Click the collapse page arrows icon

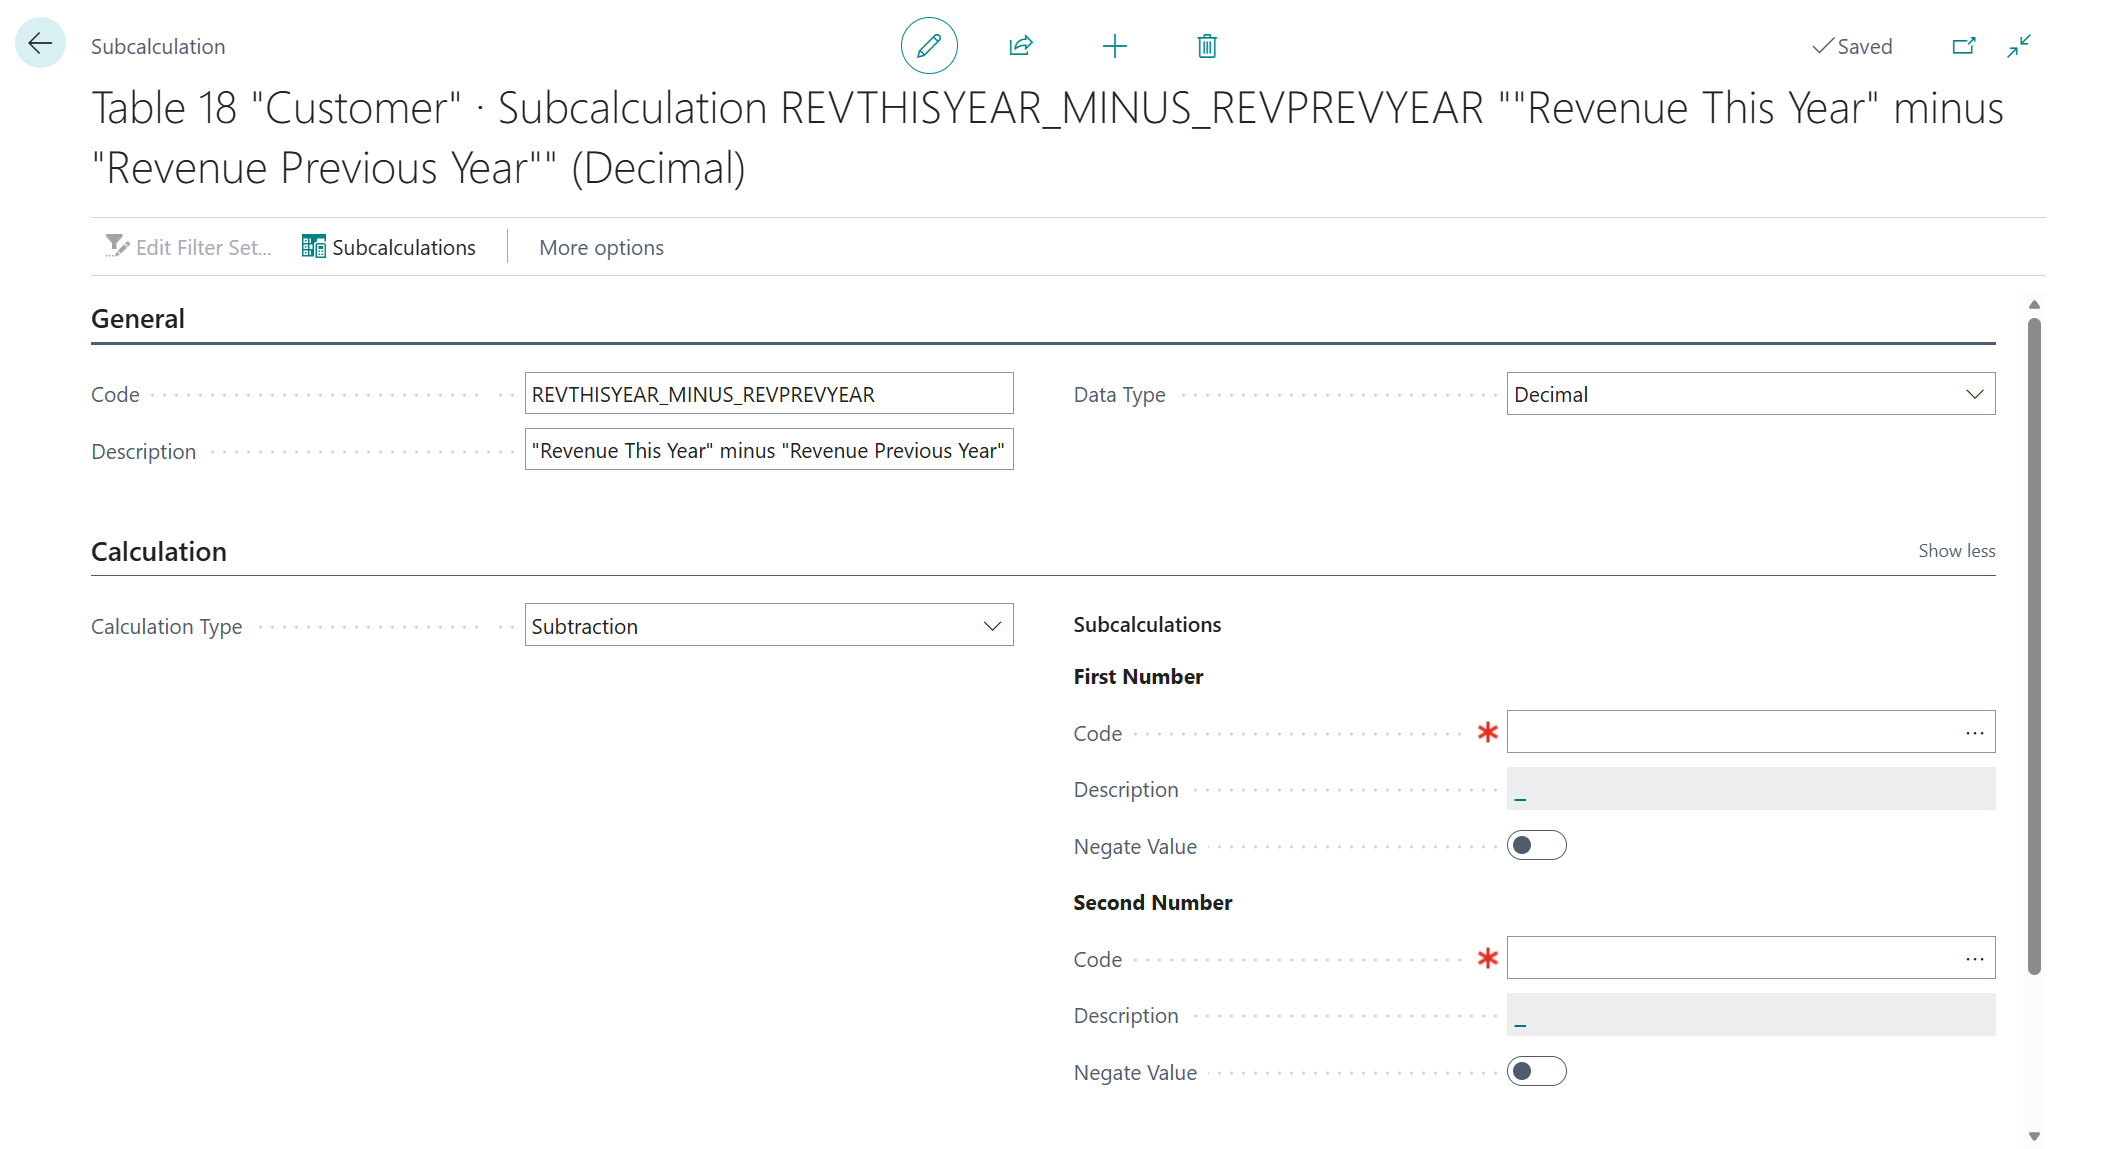pos(2019,46)
